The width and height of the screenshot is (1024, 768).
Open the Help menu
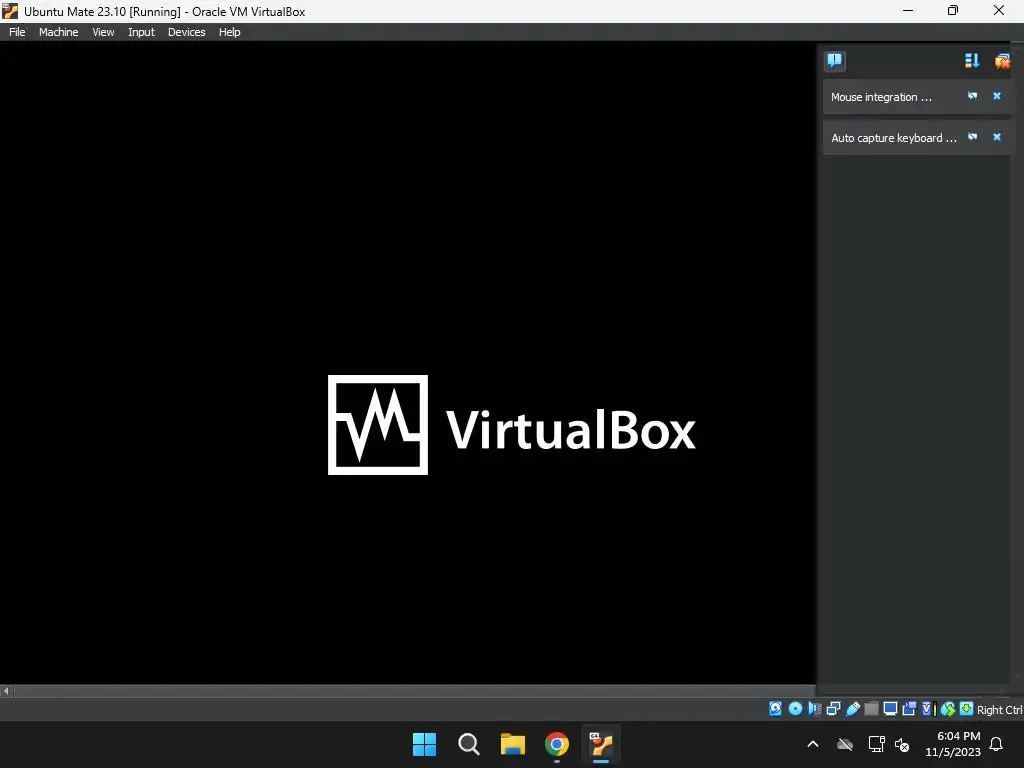point(229,32)
